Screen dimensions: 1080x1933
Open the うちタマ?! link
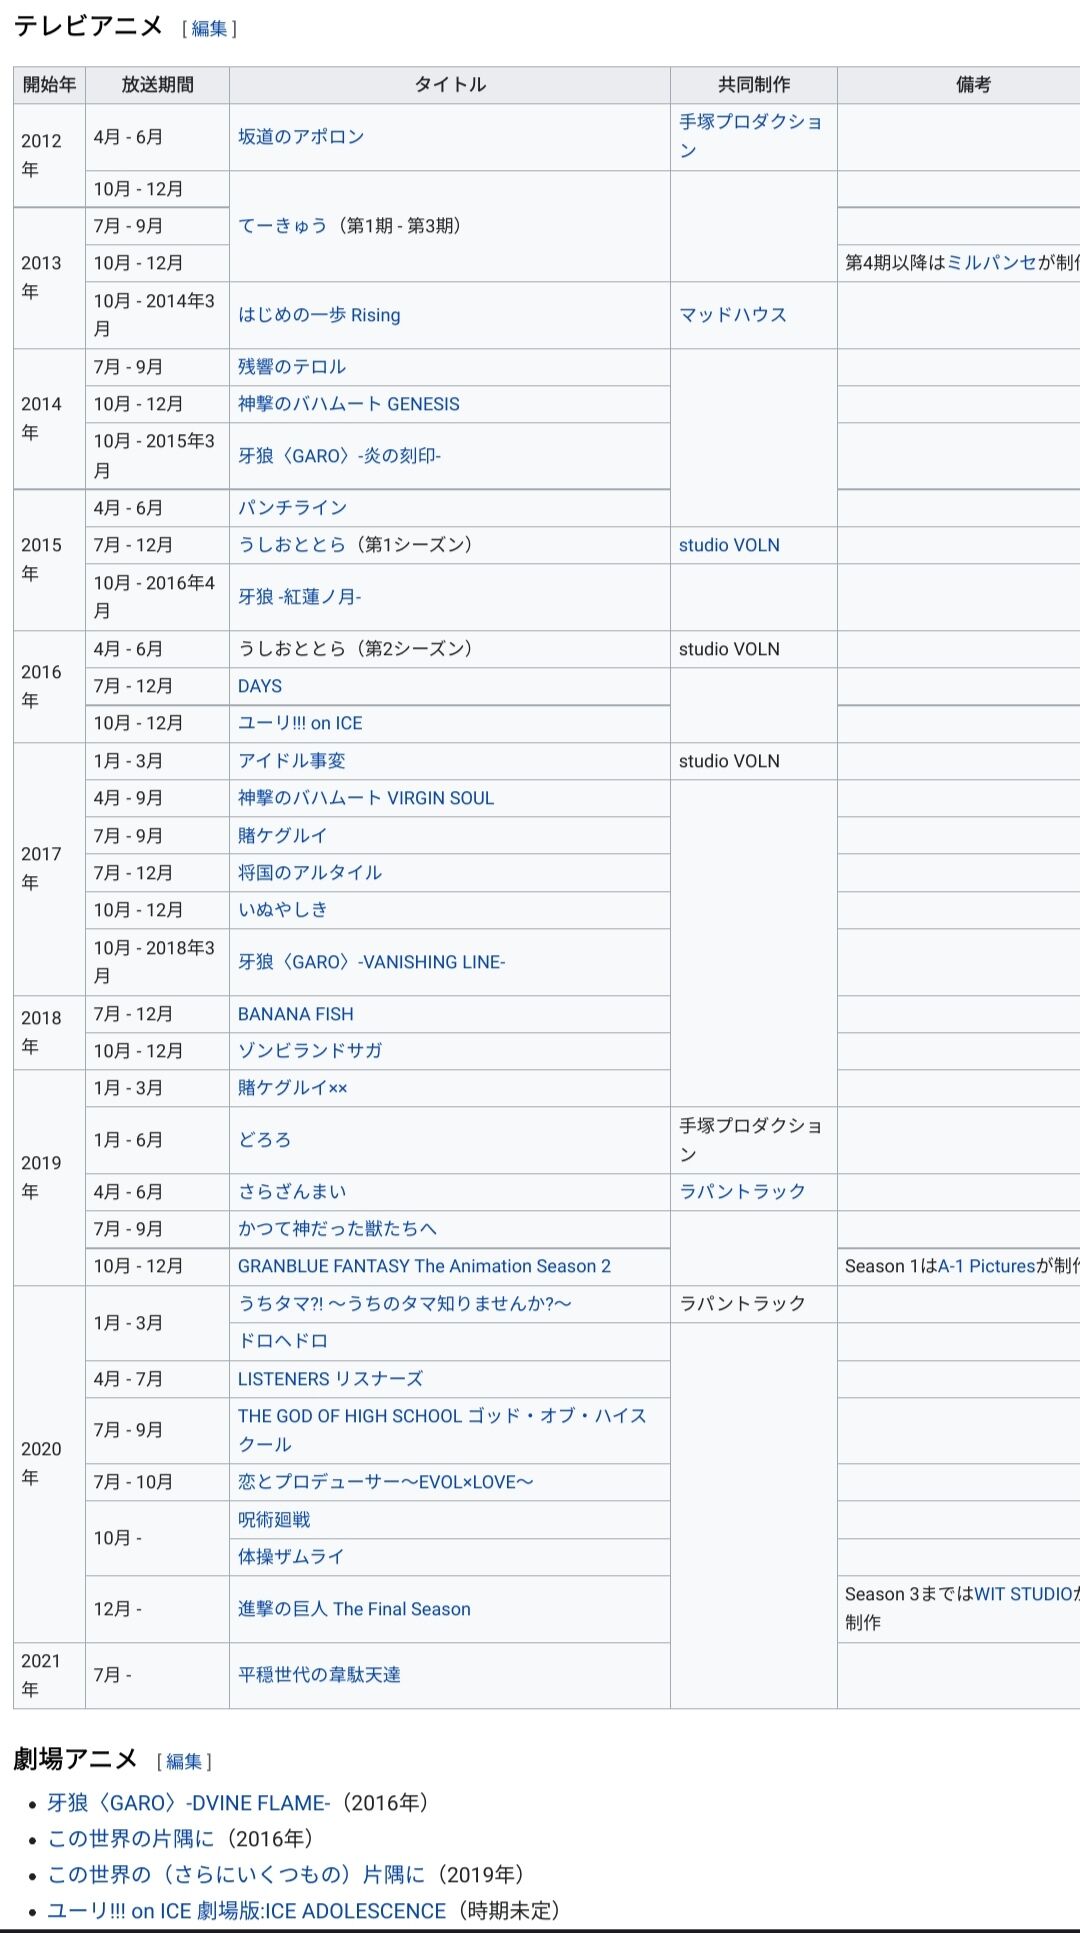[405, 1304]
